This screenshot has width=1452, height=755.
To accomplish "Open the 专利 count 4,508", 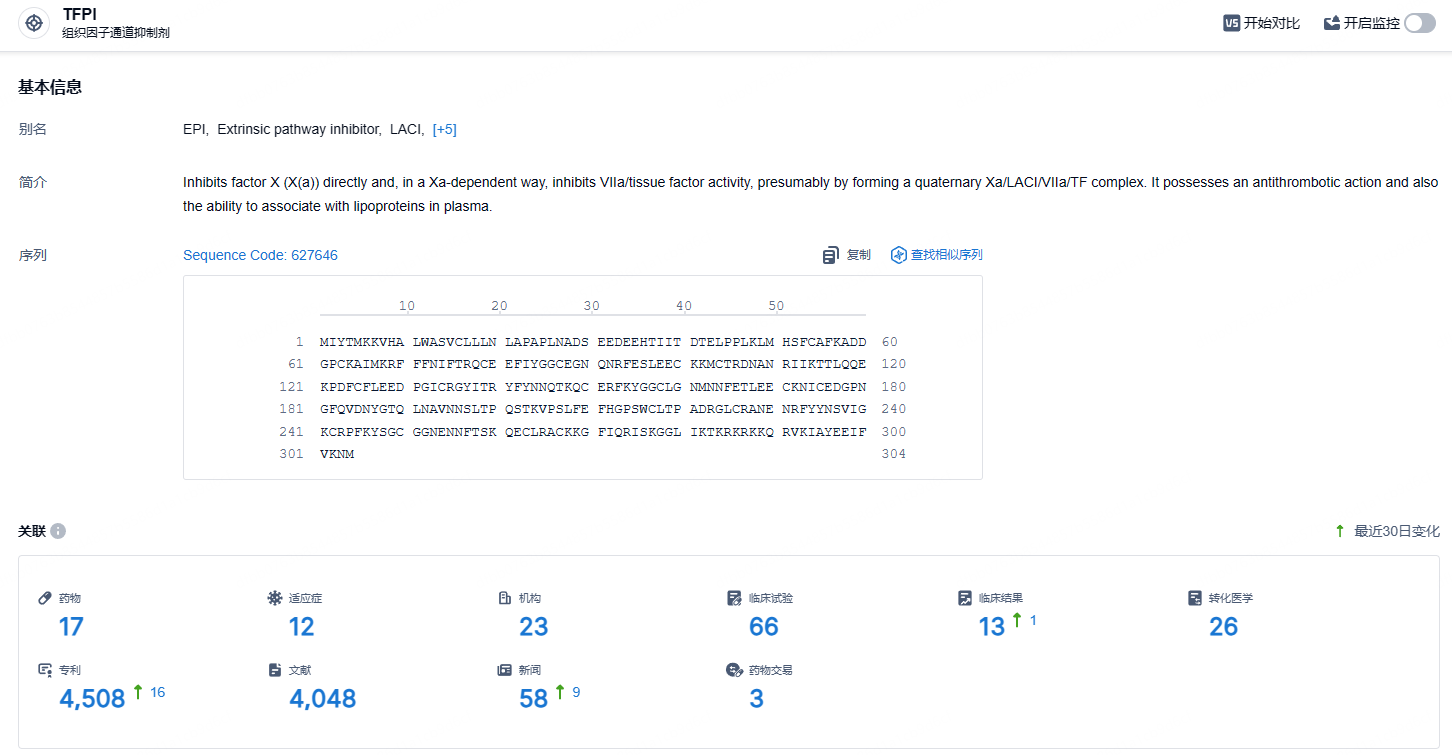I will tap(92, 699).
